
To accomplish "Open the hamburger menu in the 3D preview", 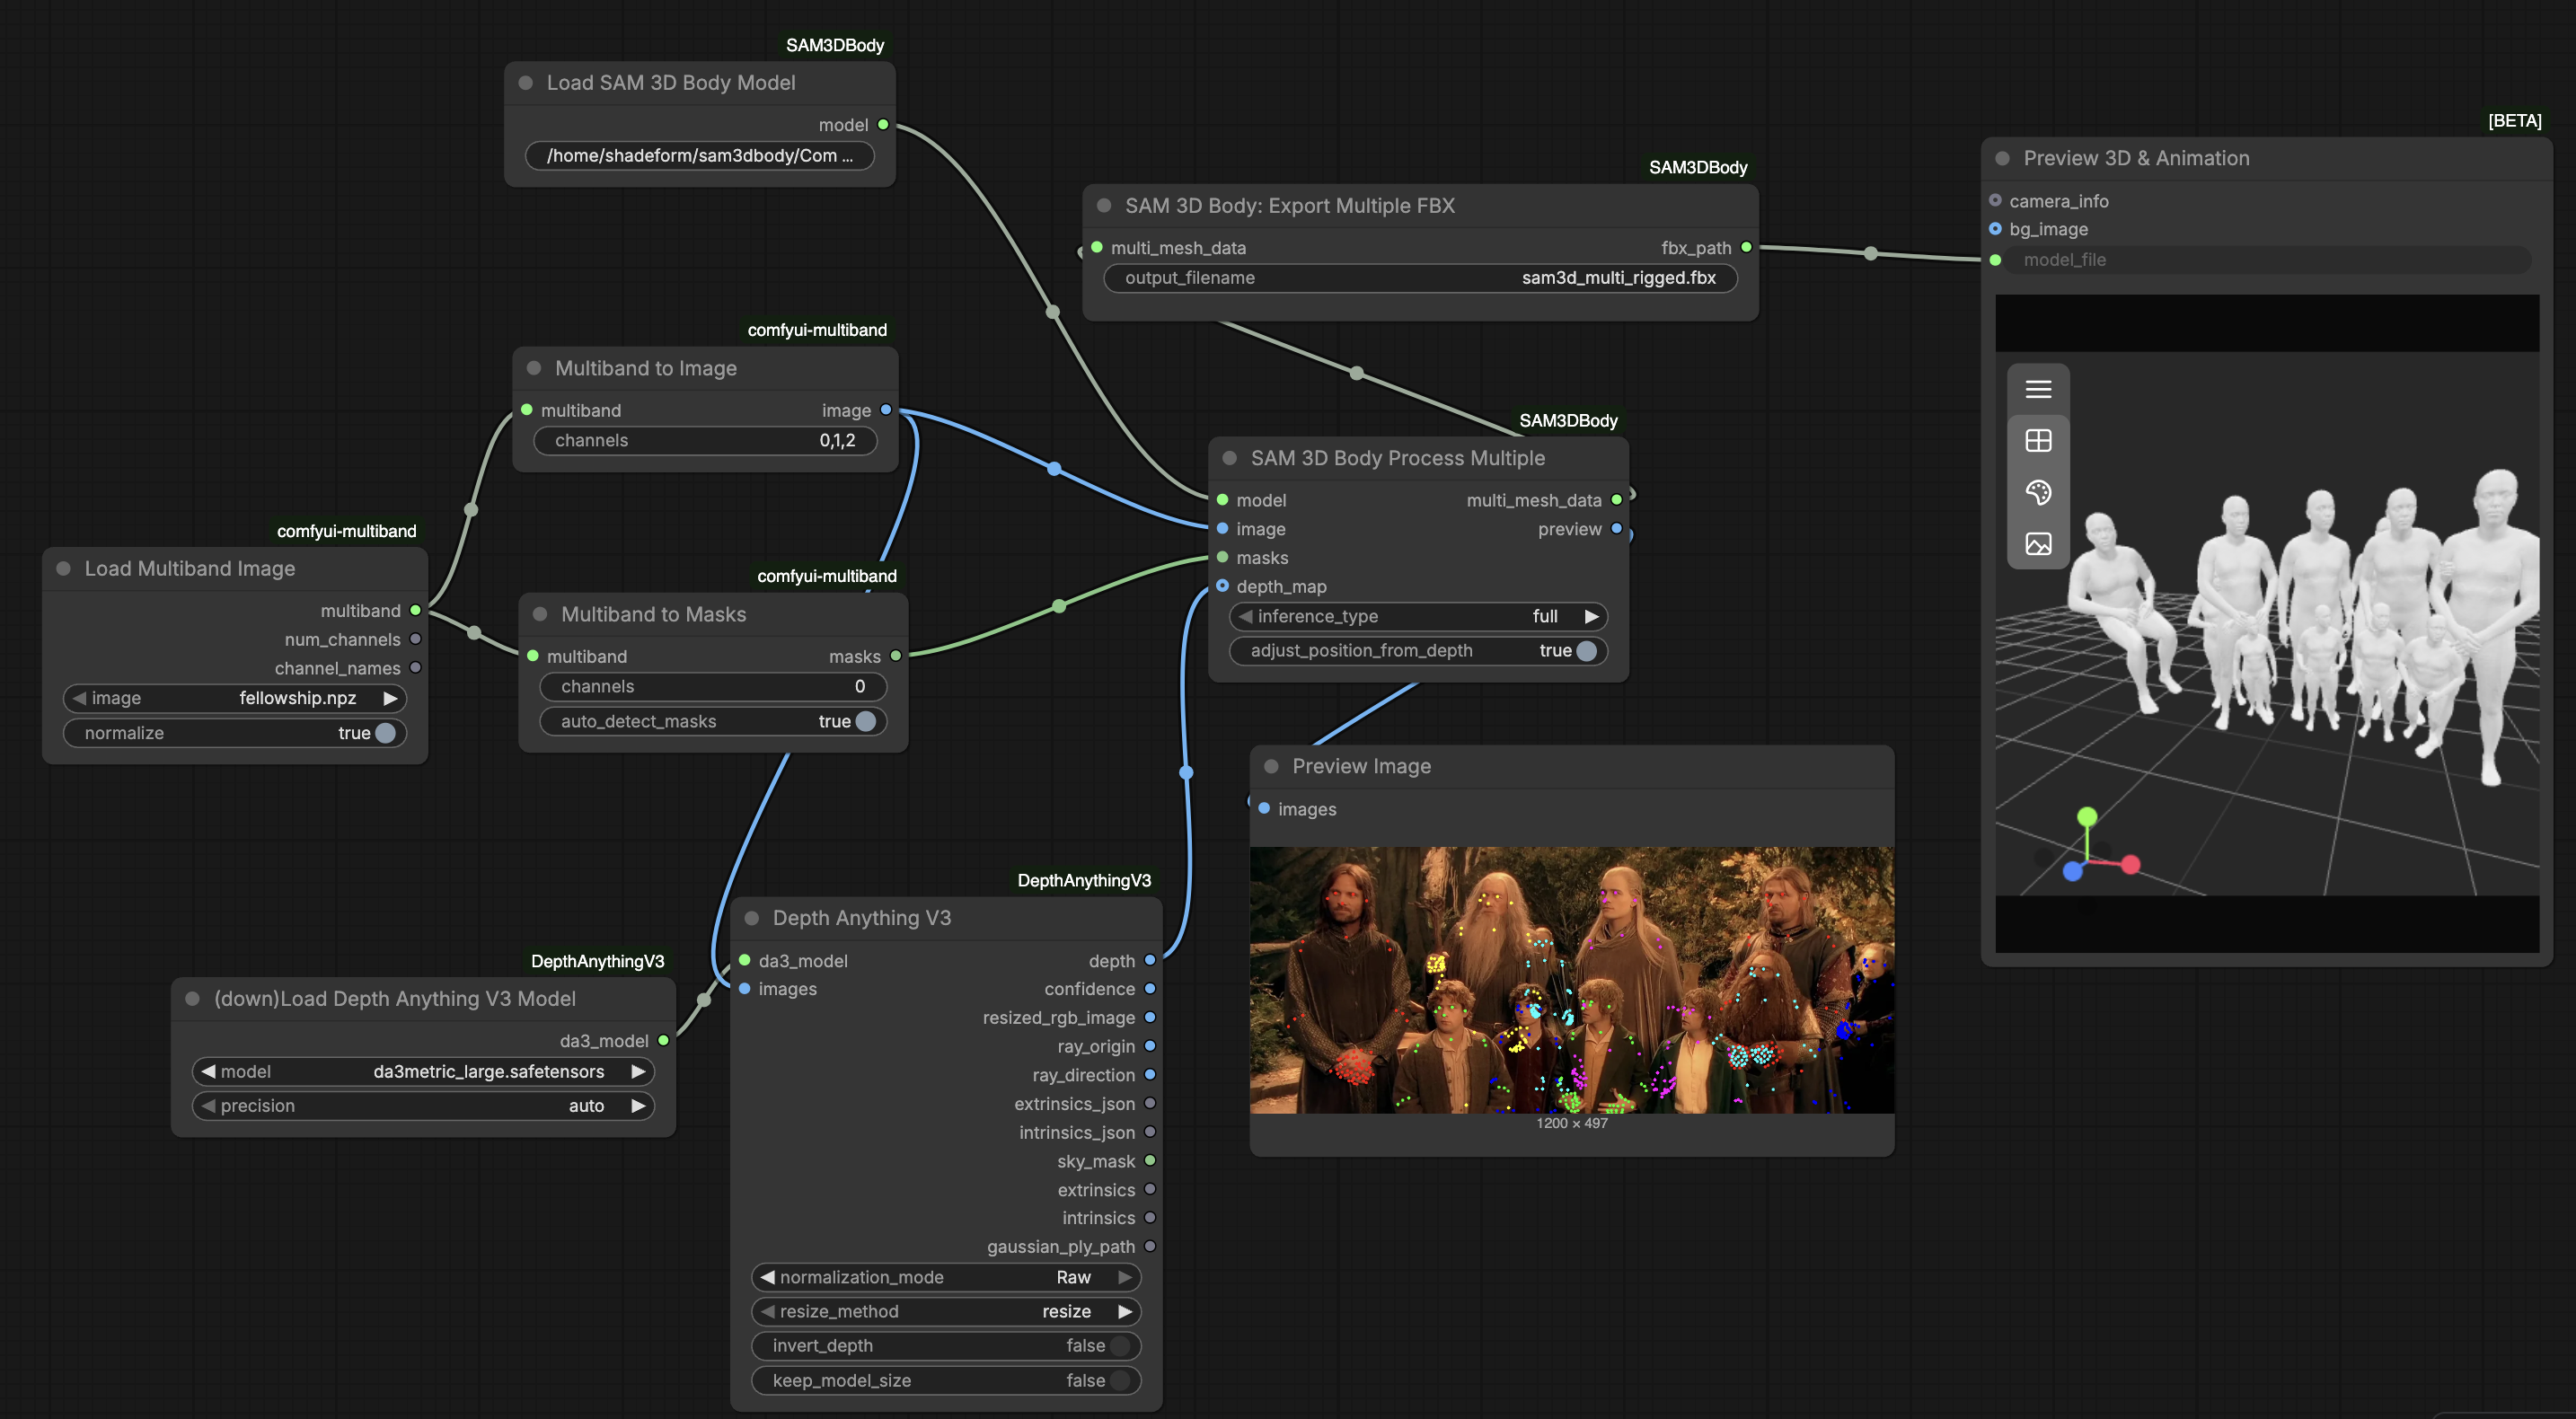I will click(x=2038, y=389).
